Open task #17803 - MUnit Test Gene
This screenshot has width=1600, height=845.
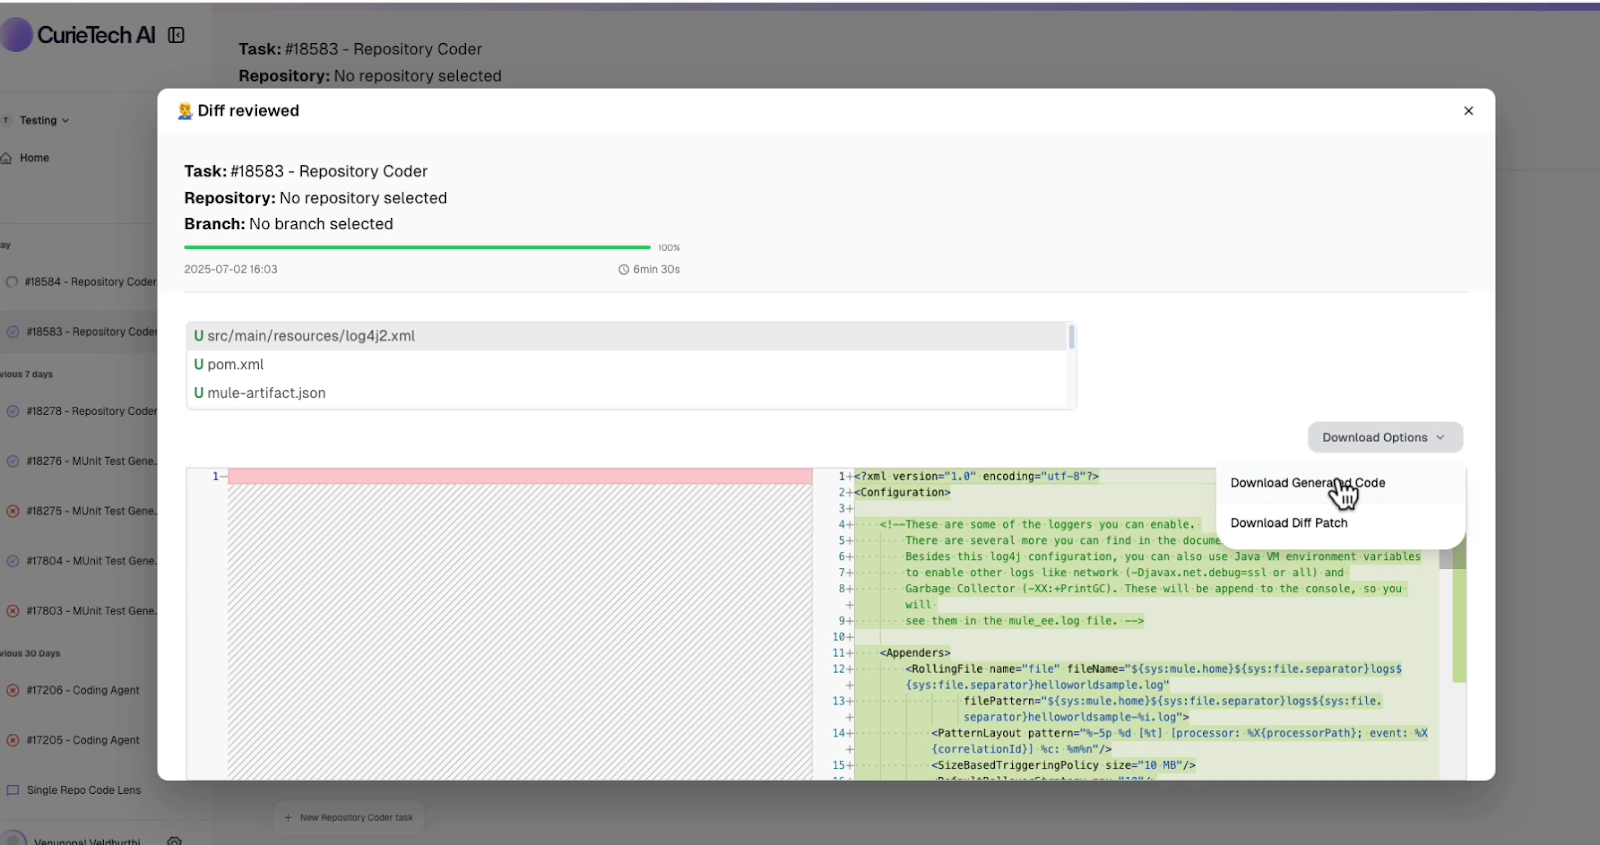[91, 611]
